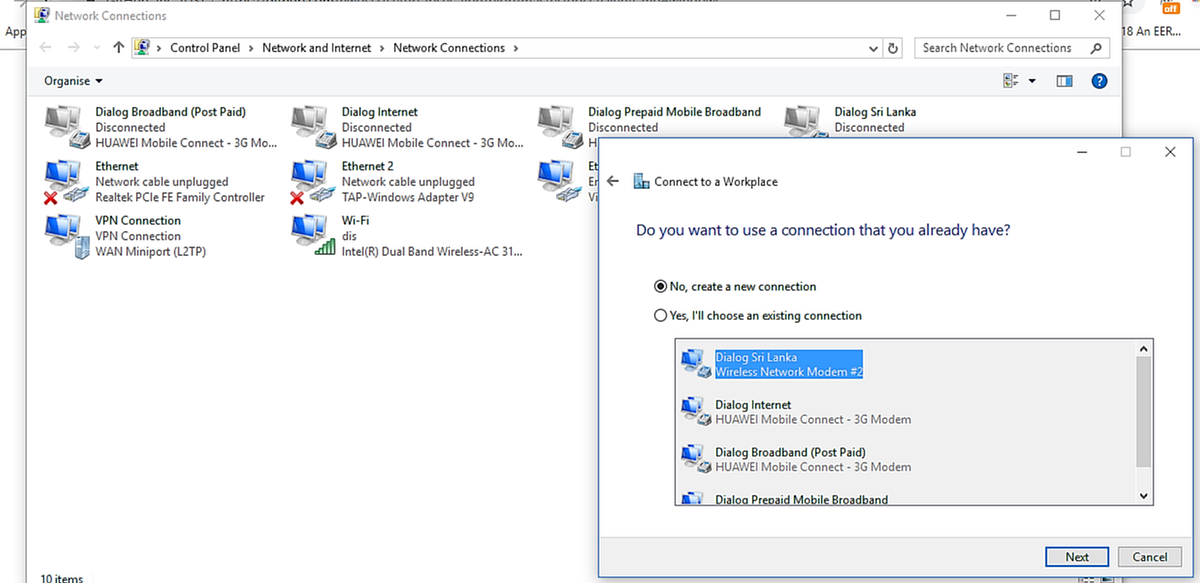Click the change view icon in the toolbar
Viewport: 1200px width, 583px height.
click(1011, 81)
